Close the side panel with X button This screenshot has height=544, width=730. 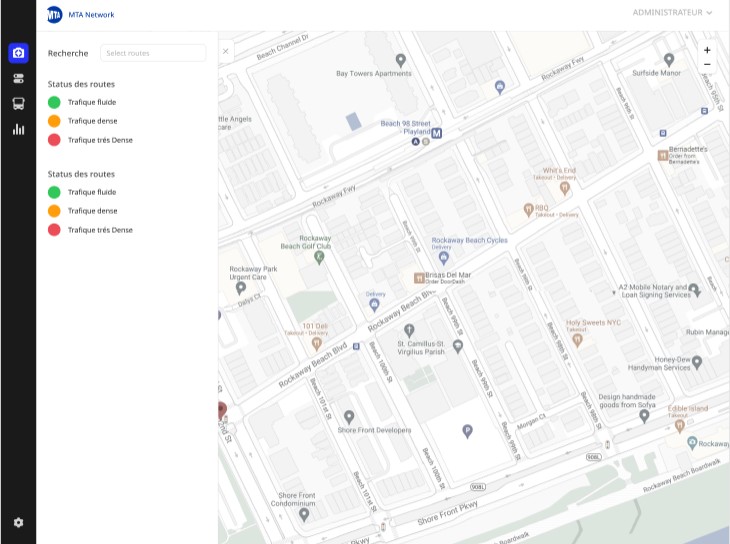point(225,51)
